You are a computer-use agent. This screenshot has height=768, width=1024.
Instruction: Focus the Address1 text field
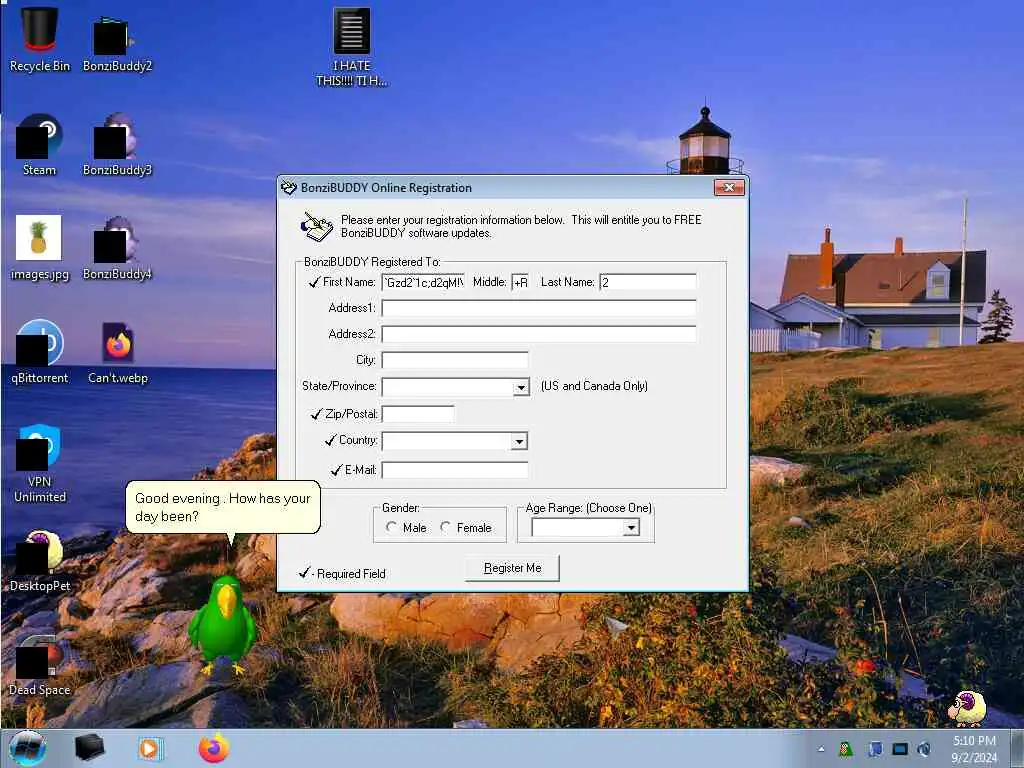coord(539,308)
